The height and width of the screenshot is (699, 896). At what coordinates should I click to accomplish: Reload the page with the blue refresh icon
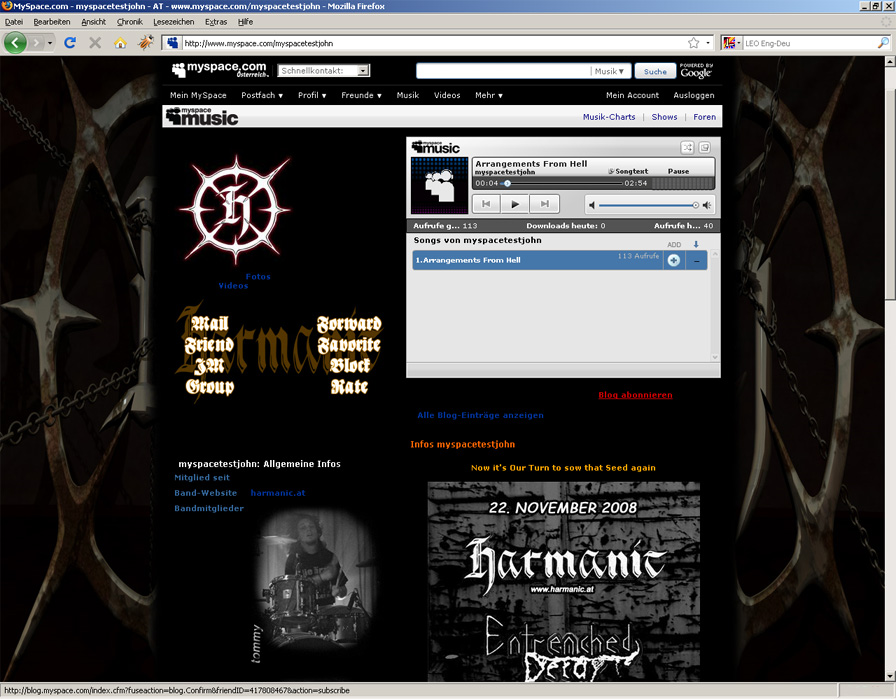pyautogui.click(x=70, y=43)
